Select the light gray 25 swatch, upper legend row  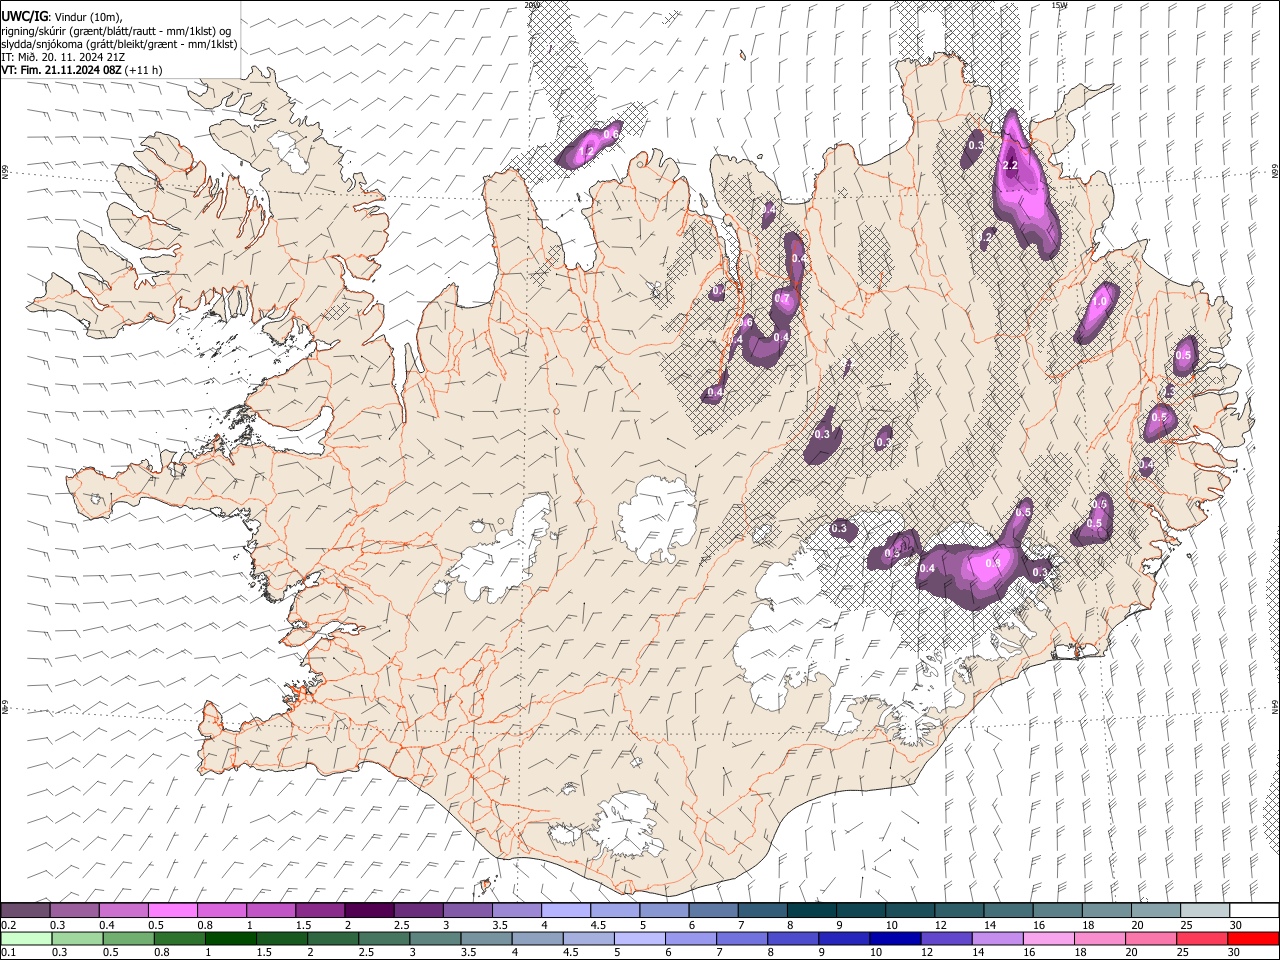coord(1205,910)
